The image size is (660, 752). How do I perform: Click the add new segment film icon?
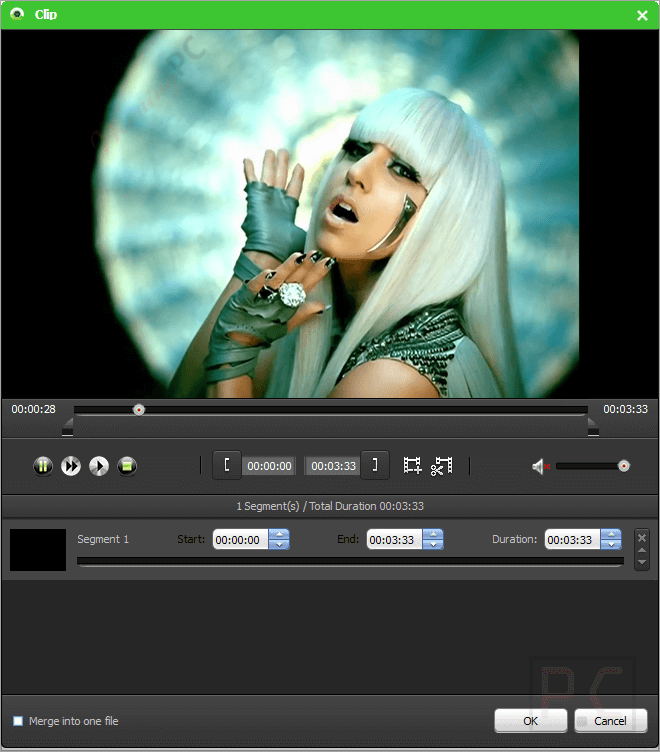(x=412, y=465)
